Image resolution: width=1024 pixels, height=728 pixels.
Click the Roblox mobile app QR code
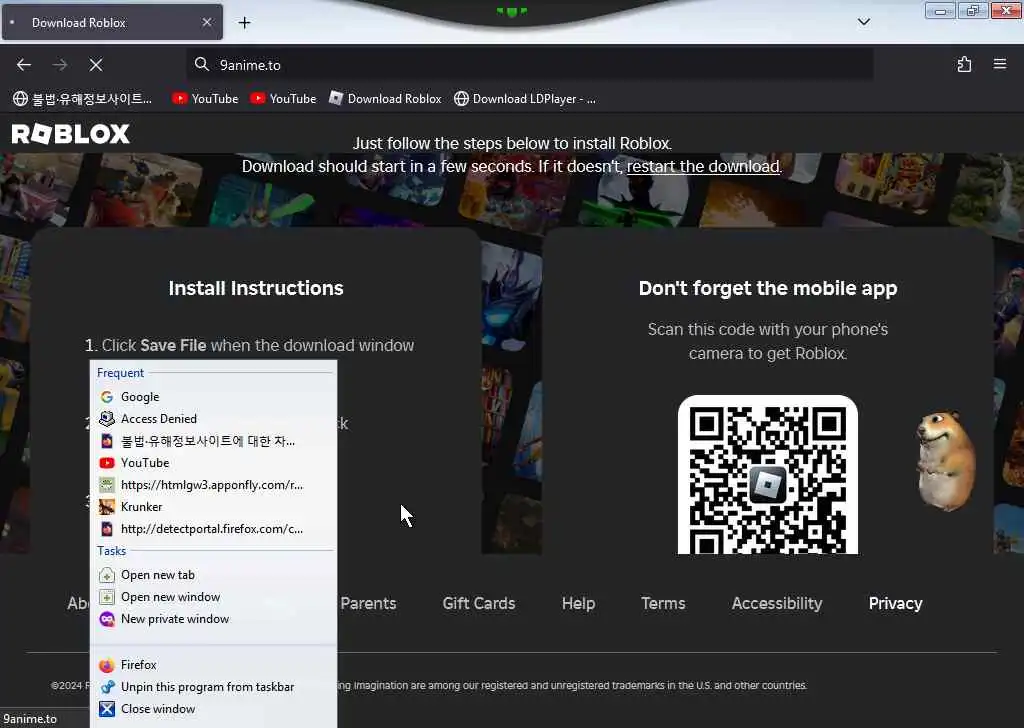click(x=768, y=475)
